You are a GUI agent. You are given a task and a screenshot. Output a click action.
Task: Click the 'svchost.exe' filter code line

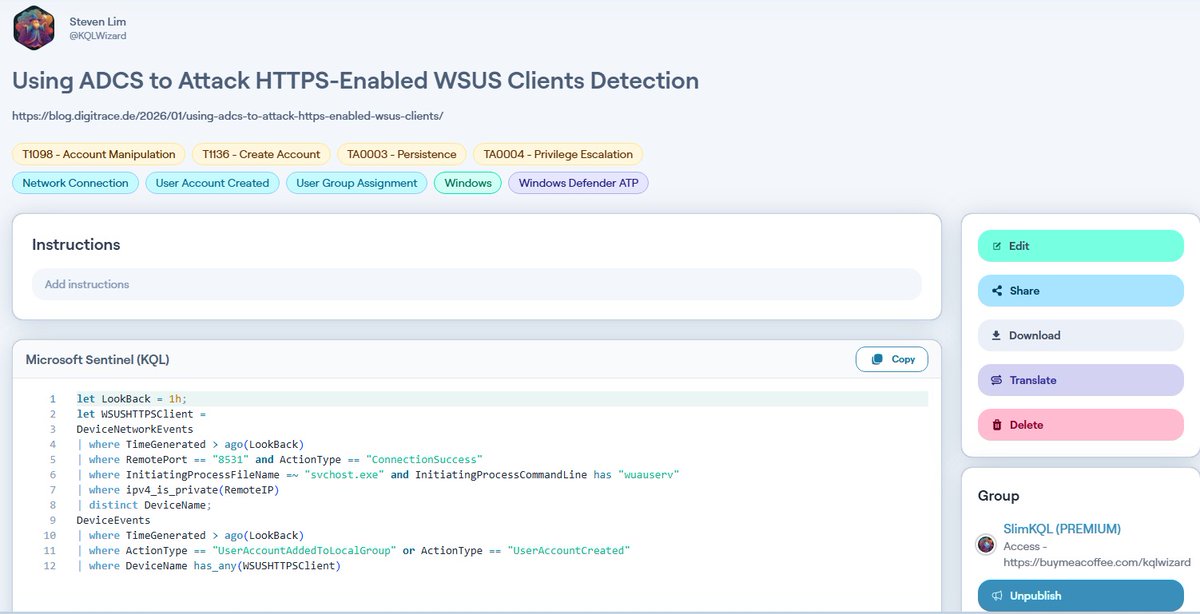pyautogui.click(x=378, y=474)
